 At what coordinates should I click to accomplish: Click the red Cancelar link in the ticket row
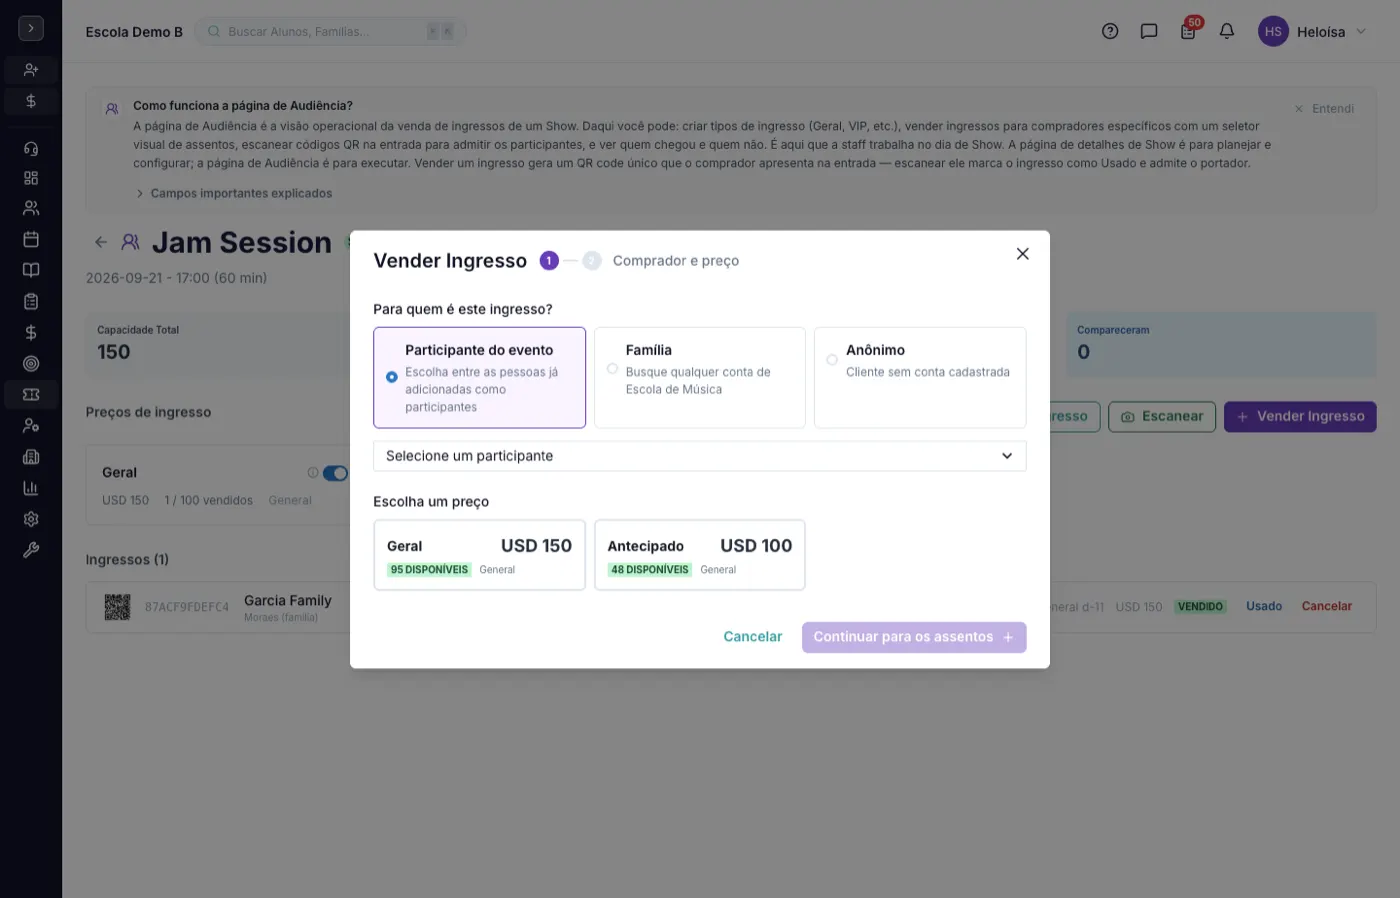pyautogui.click(x=1327, y=606)
